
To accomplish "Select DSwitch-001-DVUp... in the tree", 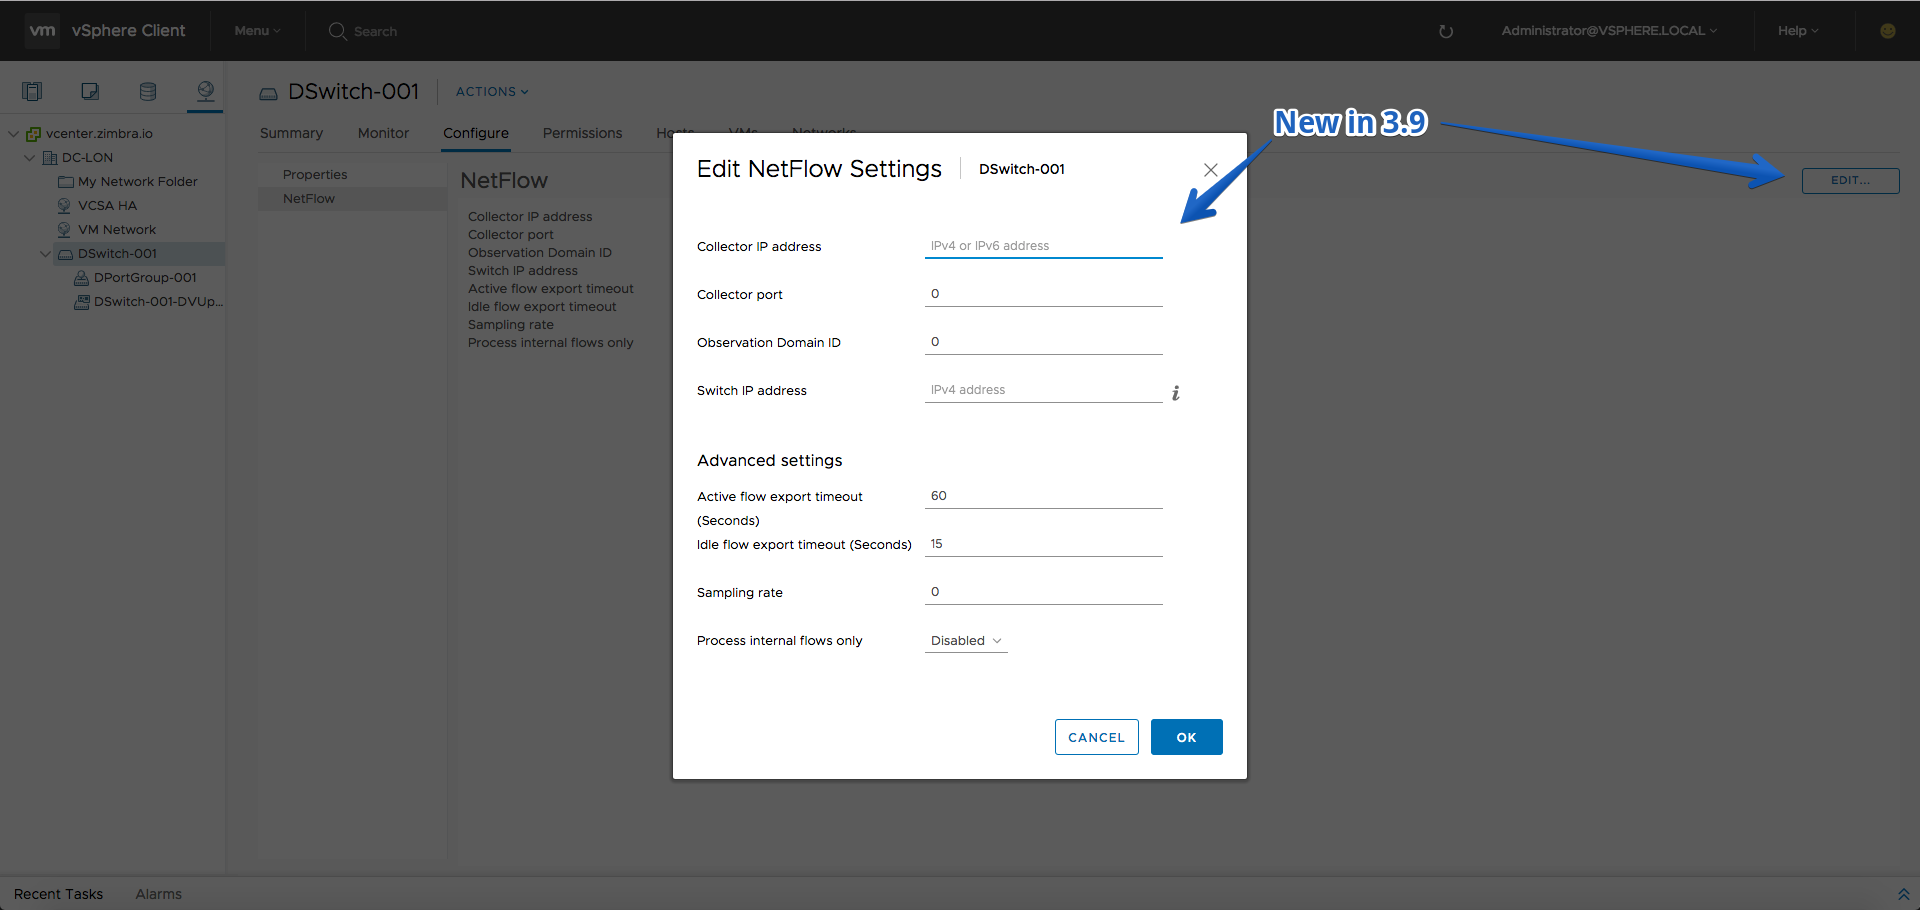I will coord(158,302).
